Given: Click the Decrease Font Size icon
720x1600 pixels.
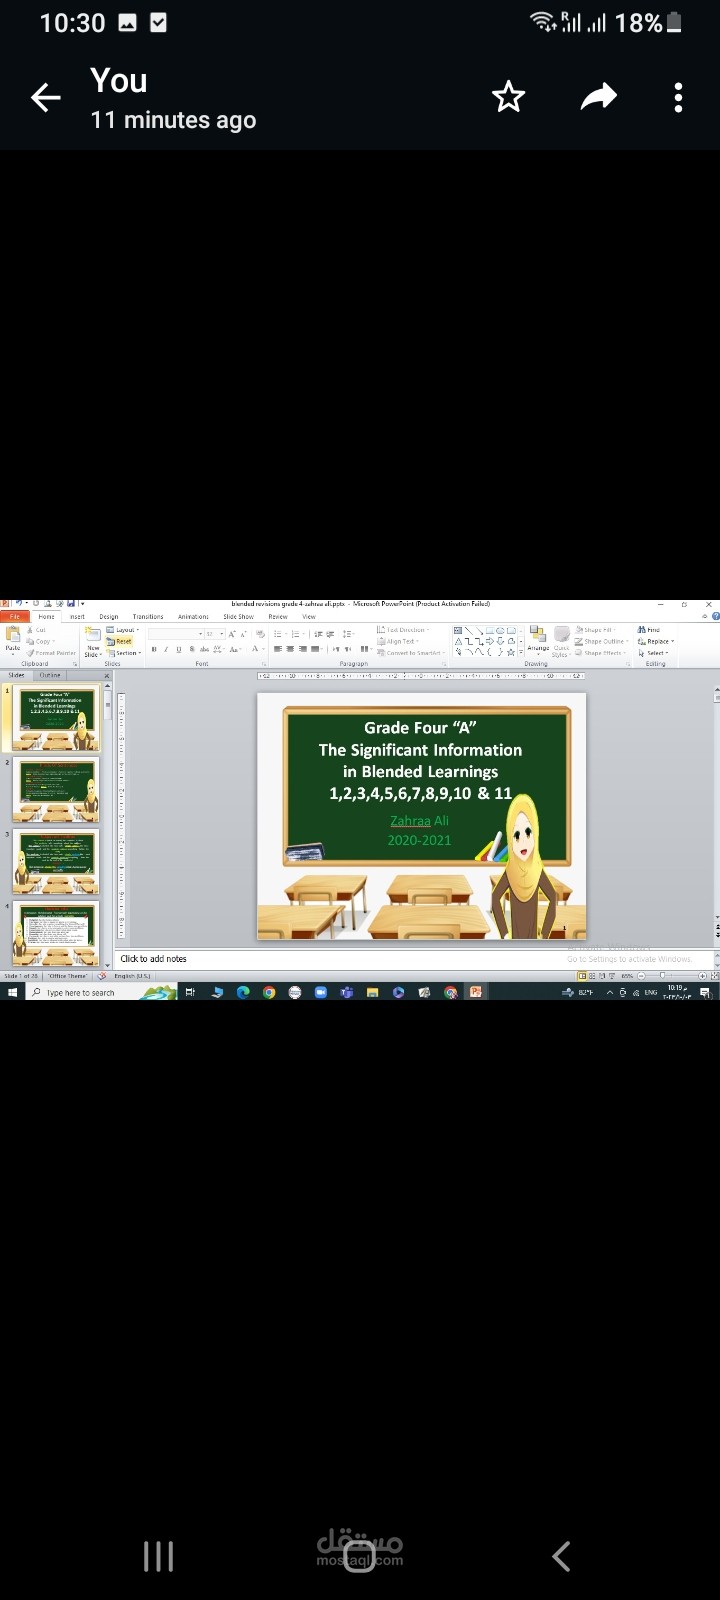Looking at the screenshot, I should tap(244, 634).
